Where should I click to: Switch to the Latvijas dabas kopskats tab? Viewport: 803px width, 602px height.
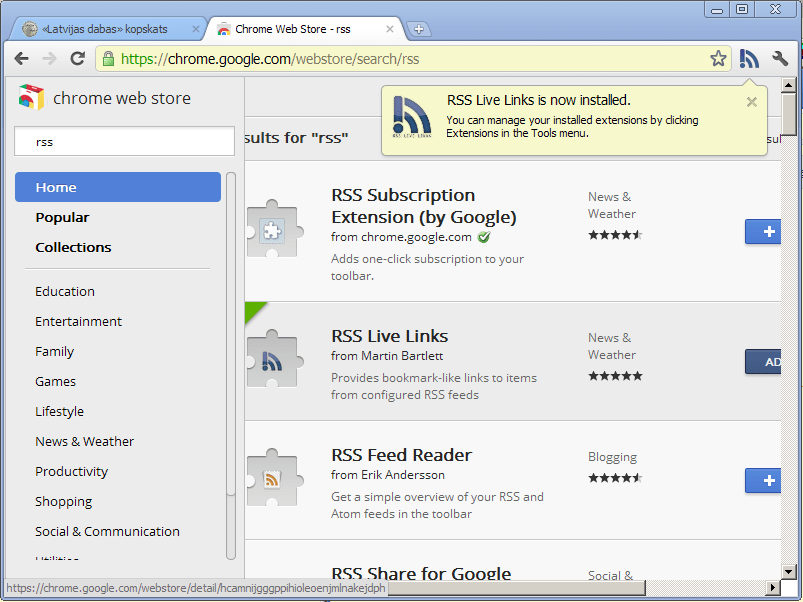[105, 29]
